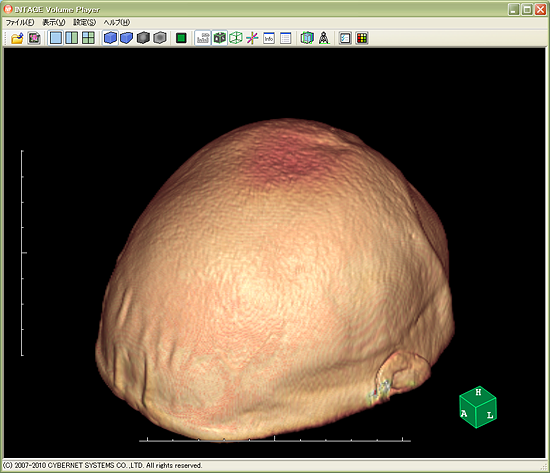
Task: Click the clipping box cube icon
Action: [307, 38]
